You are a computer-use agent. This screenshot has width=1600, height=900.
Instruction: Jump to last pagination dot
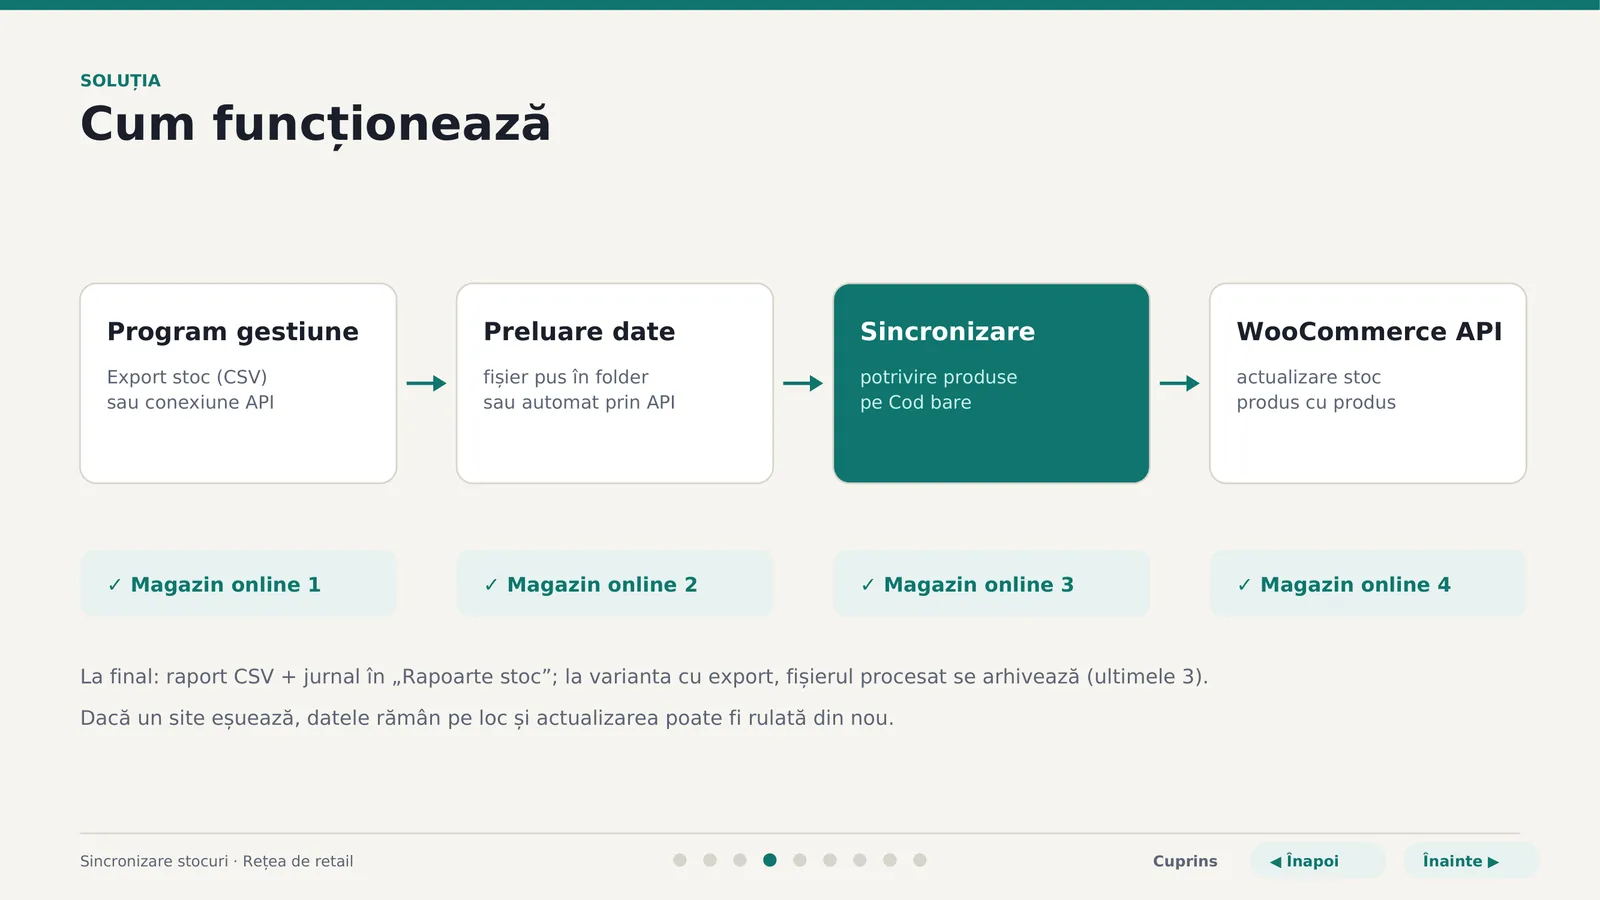[920, 860]
